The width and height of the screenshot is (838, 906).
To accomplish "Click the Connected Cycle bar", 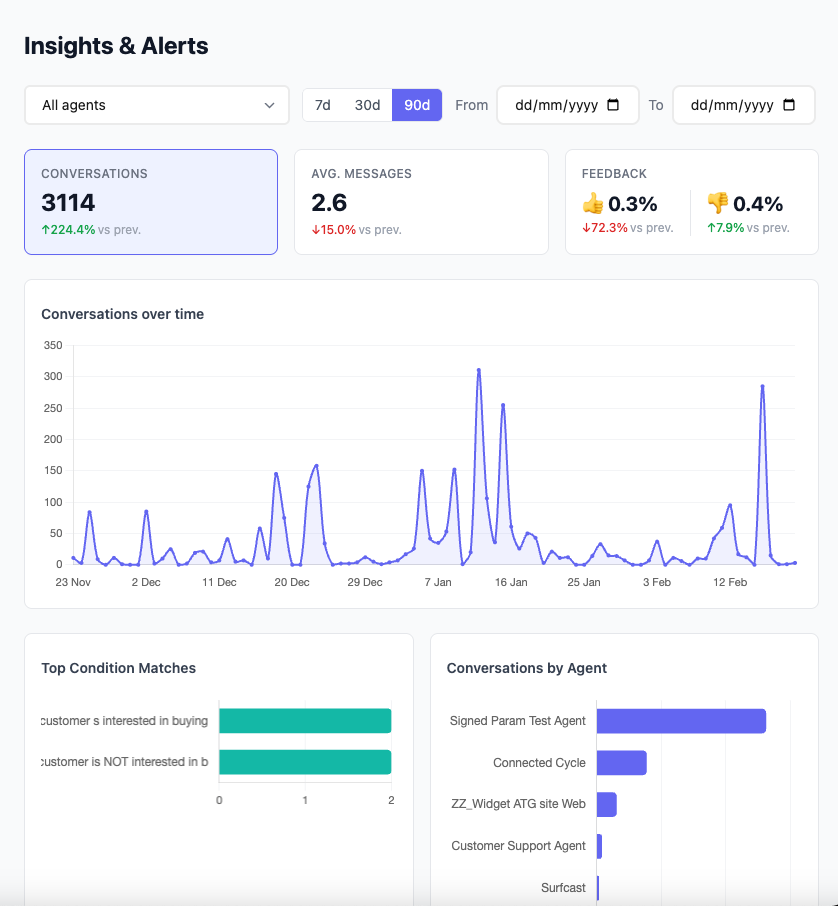I will (x=622, y=762).
